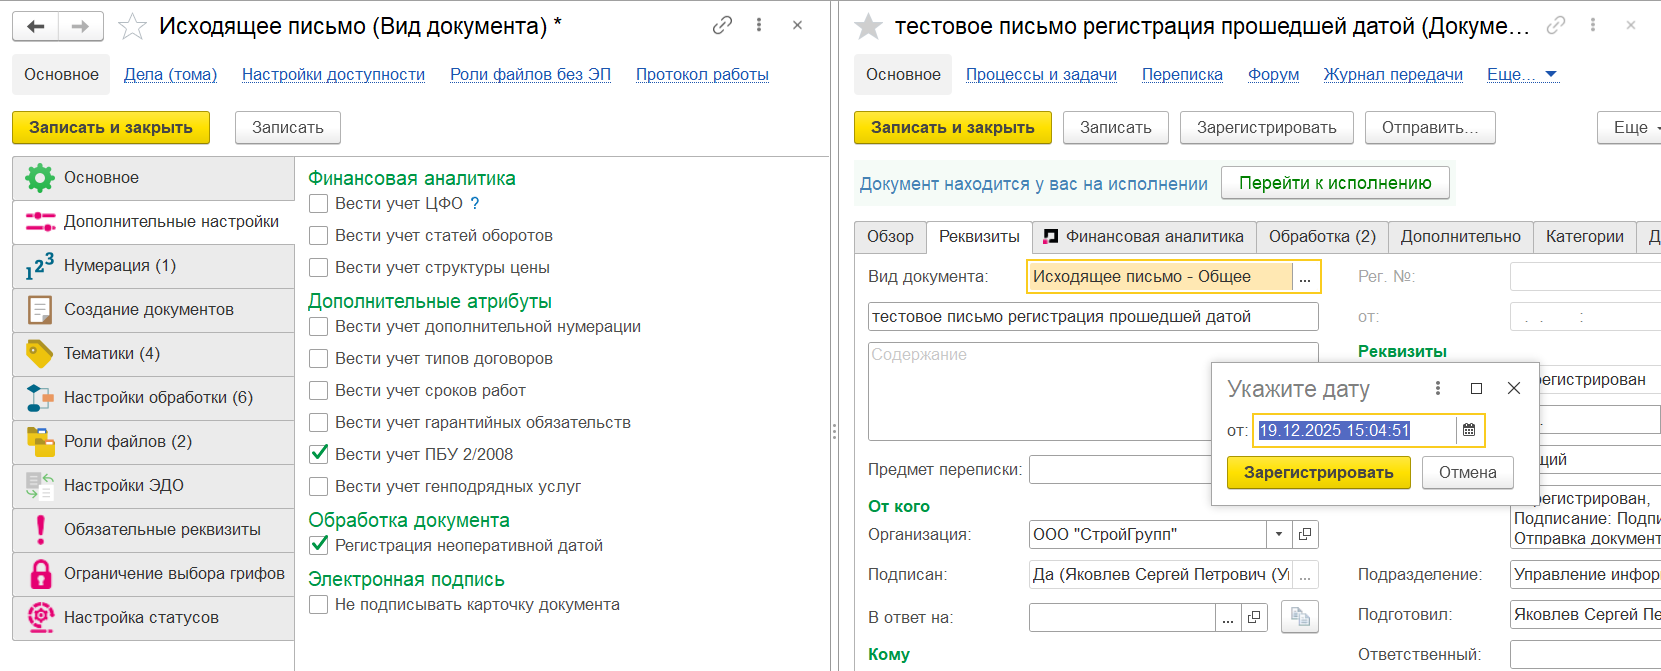
Task: Copy link icon in тестовое письмо window
Action: pyautogui.click(x=1556, y=25)
